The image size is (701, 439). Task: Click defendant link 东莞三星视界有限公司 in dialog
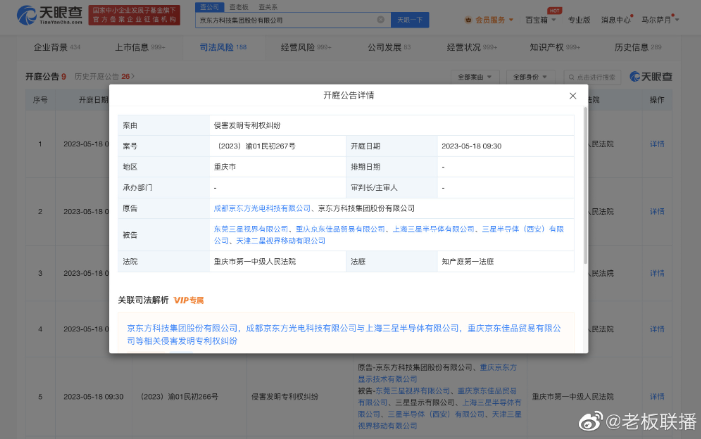(x=251, y=229)
